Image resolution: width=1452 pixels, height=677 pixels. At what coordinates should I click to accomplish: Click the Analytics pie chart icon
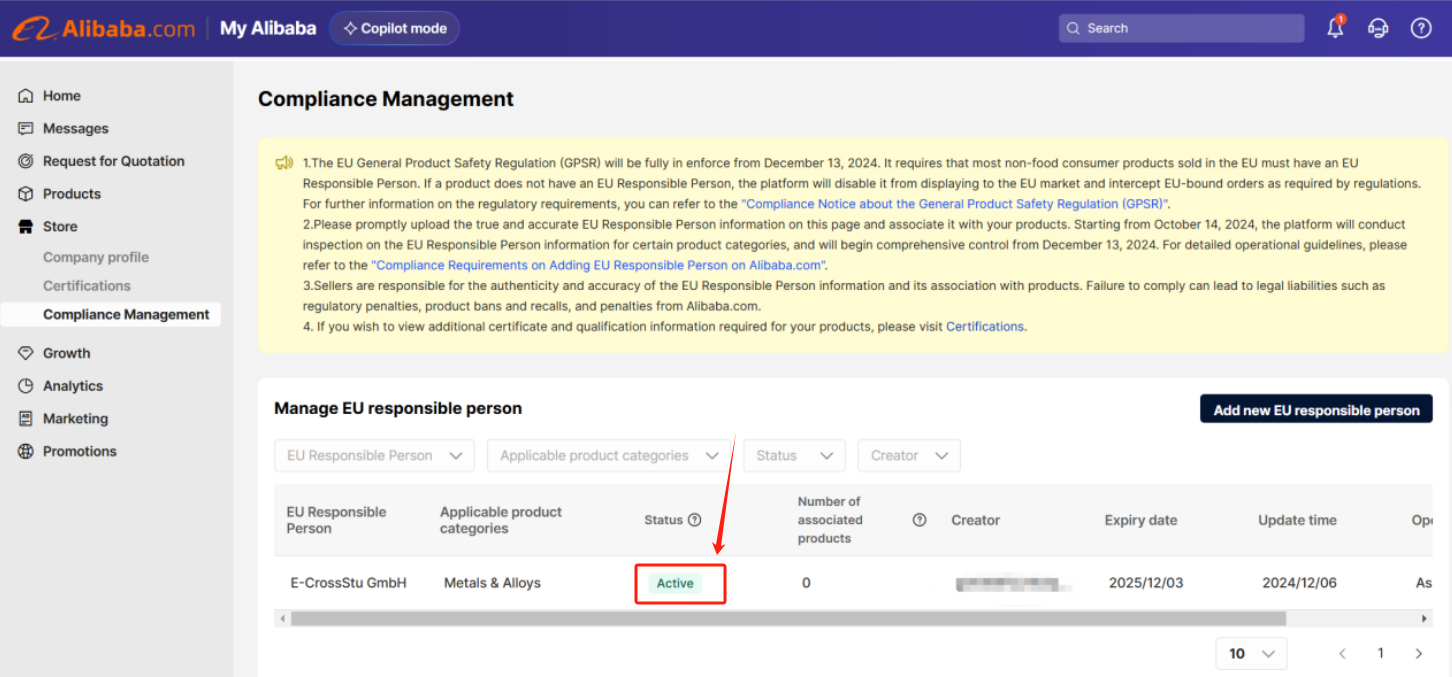(26, 386)
